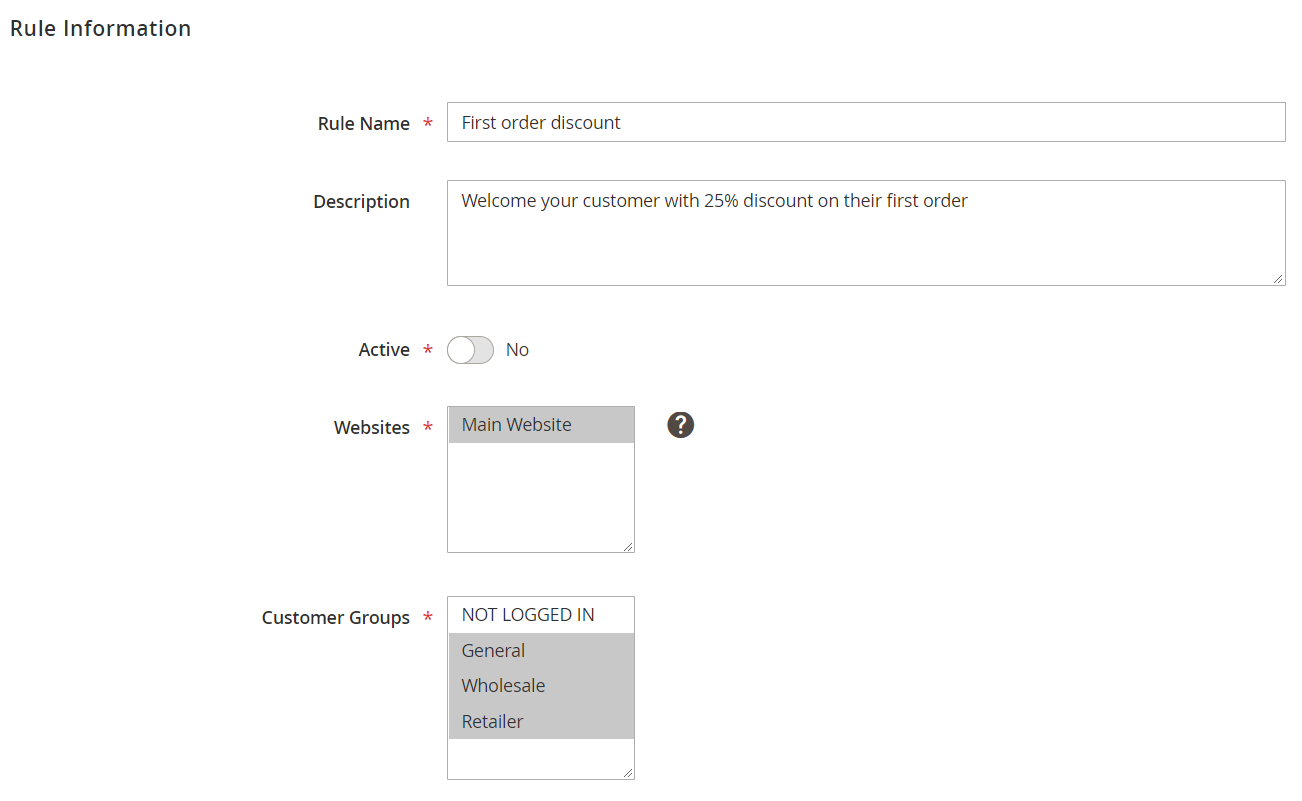Click inside the Description text area
1302x801 pixels.
(866, 233)
